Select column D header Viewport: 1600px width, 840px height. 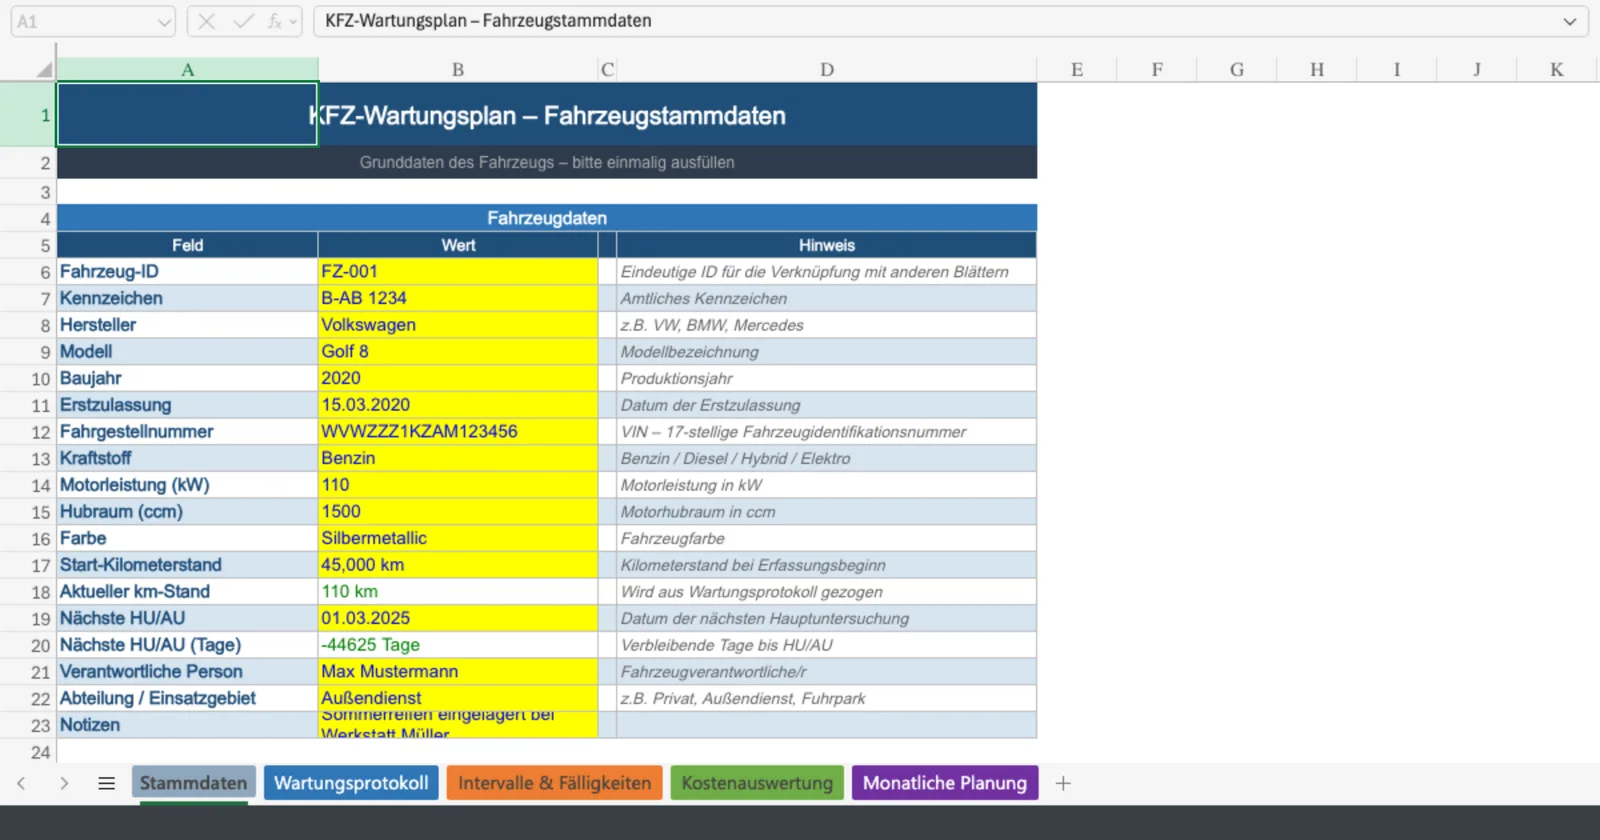pyautogui.click(x=826, y=69)
